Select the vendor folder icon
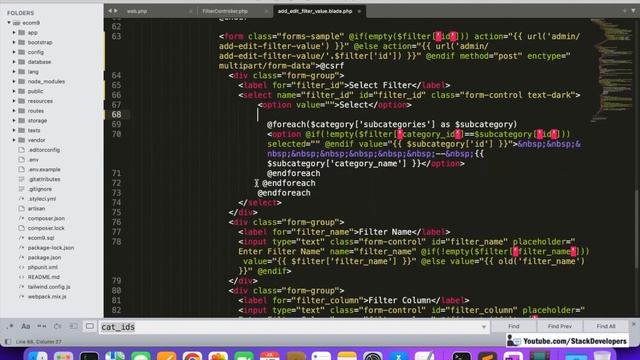This screenshot has height=360, width=640. pyautogui.click(x=22, y=140)
